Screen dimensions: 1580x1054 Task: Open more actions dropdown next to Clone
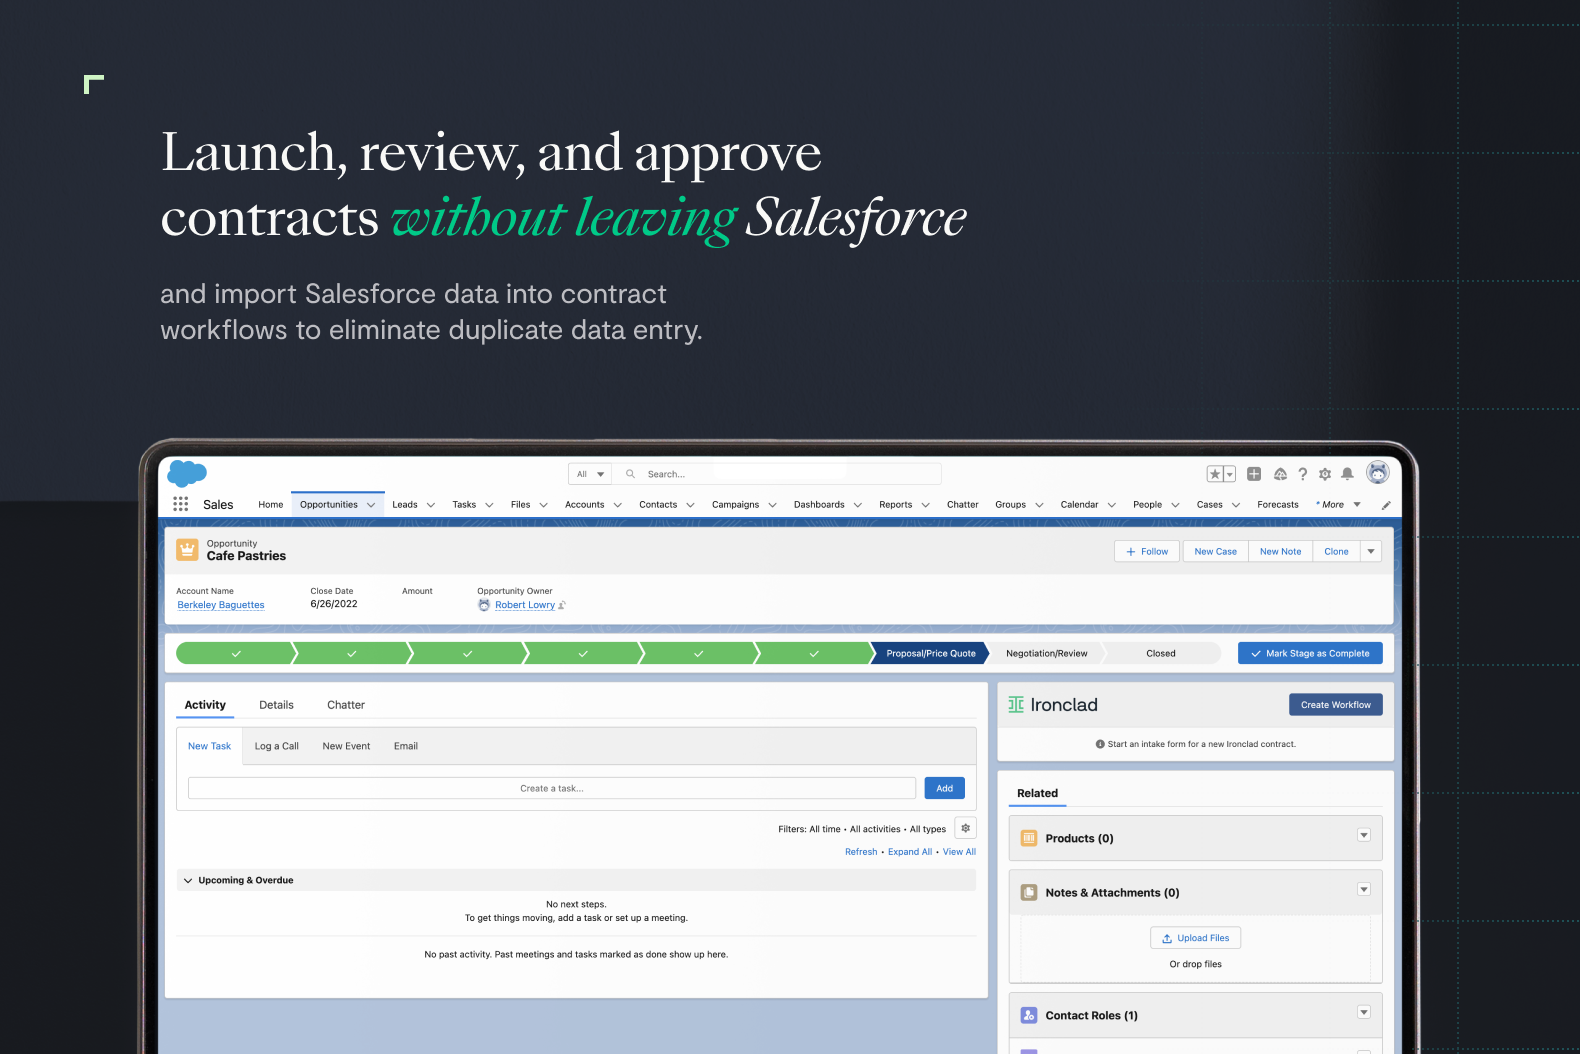[1371, 551]
